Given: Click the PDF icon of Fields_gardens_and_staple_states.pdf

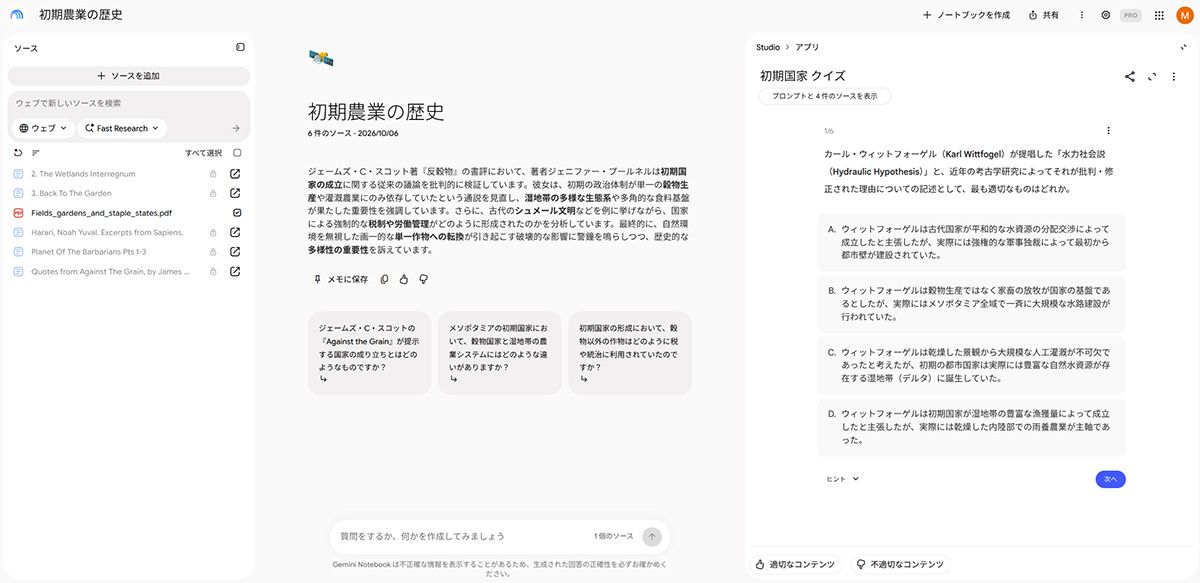Looking at the screenshot, I should tap(18, 213).
